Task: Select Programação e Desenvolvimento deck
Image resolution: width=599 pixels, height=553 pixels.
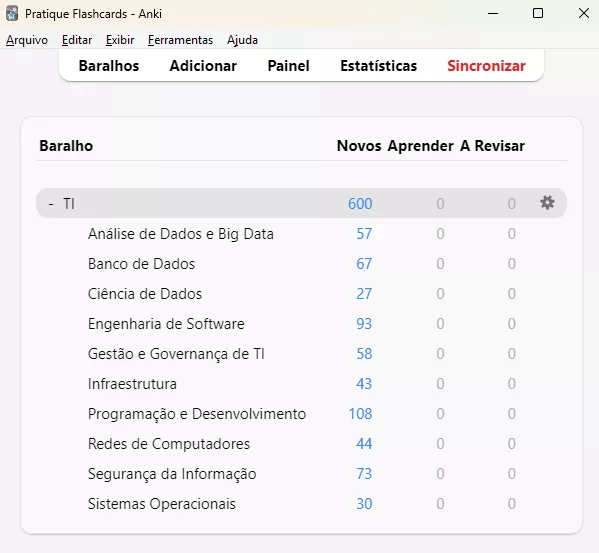Action: click(x=197, y=414)
